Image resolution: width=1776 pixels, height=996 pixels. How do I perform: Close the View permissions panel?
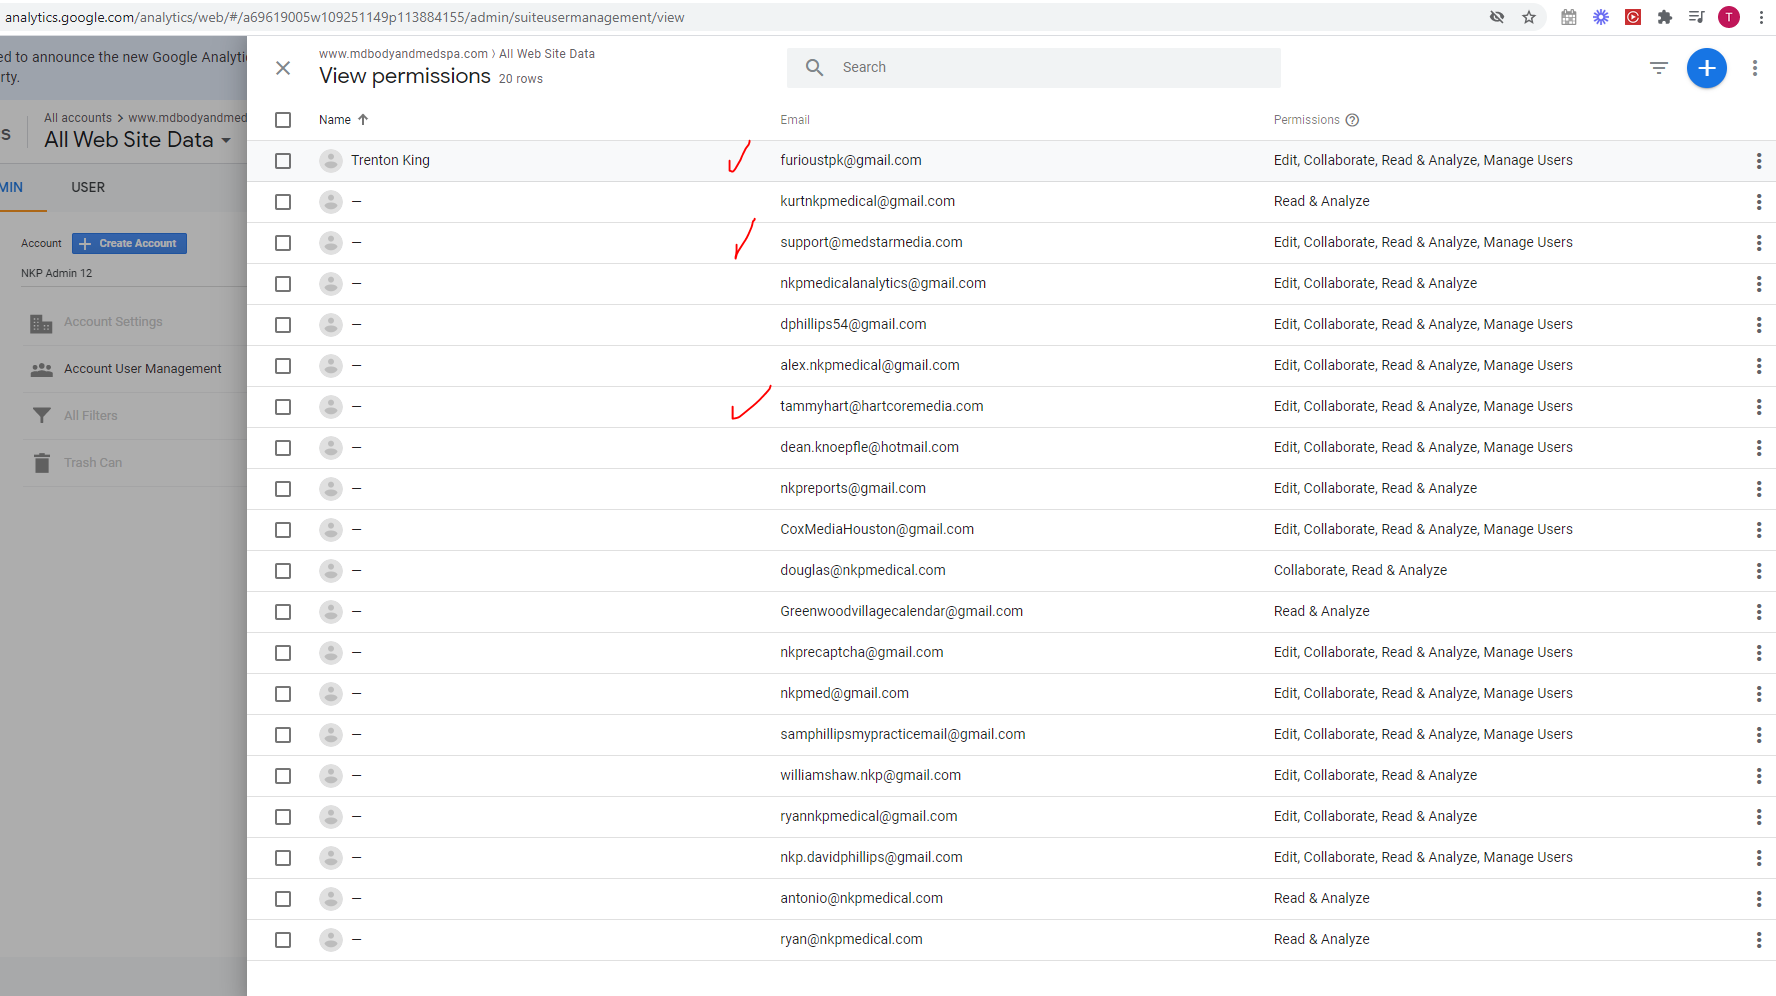coord(283,68)
